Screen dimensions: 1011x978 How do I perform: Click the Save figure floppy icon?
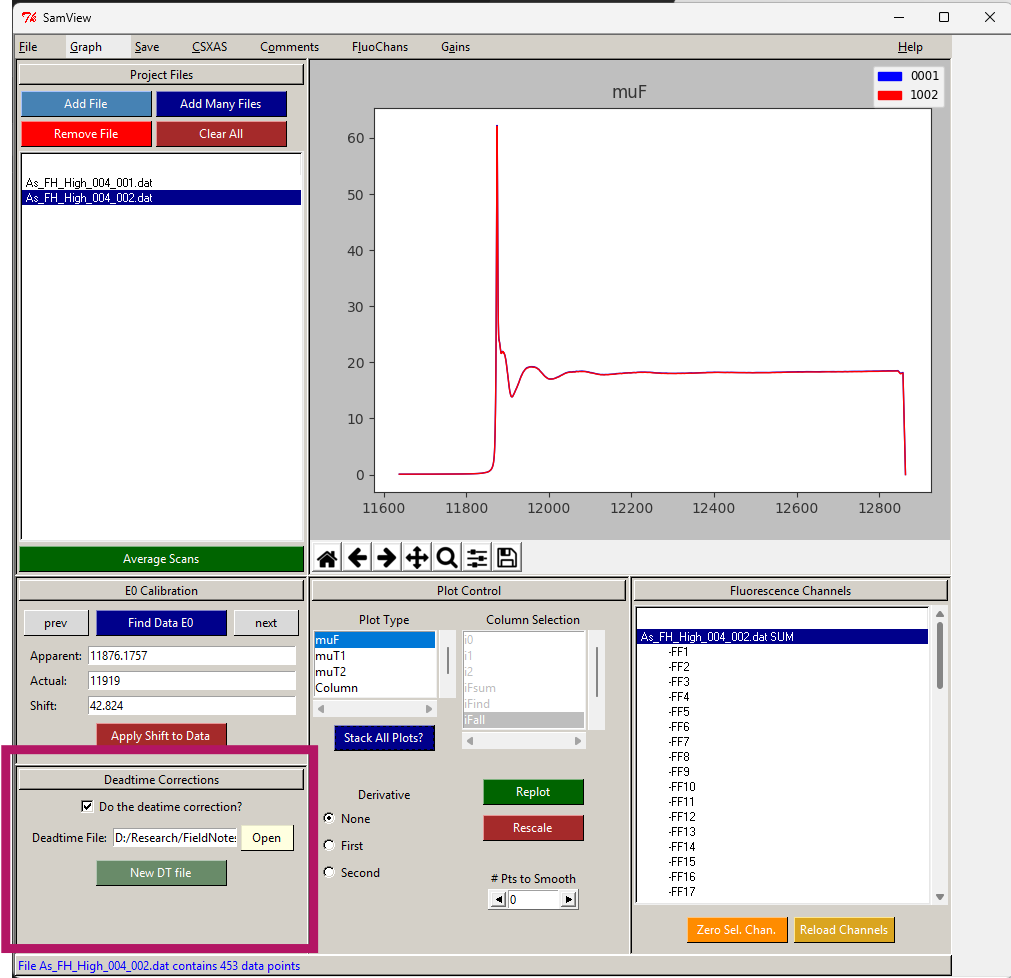click(x=506, y=558)
